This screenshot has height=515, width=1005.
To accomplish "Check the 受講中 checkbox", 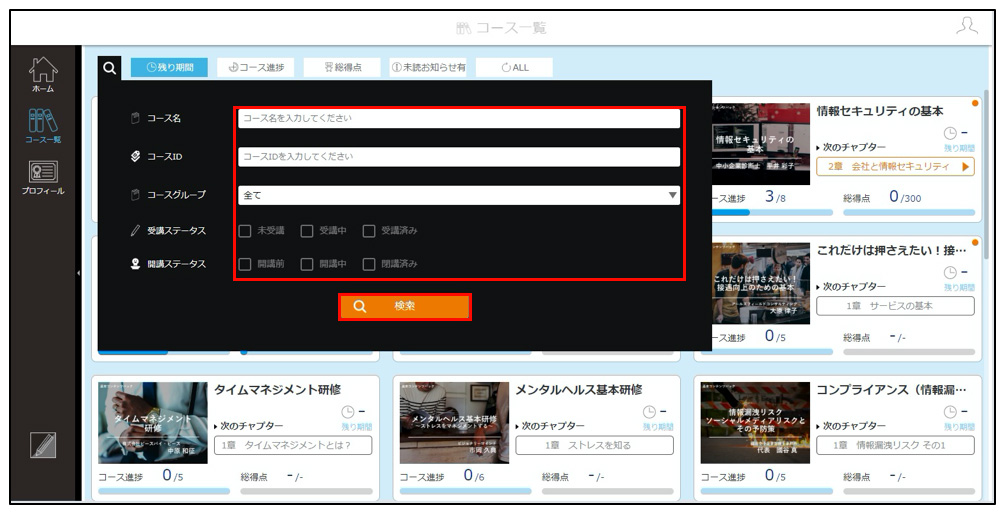I will [x=307, y=231].
